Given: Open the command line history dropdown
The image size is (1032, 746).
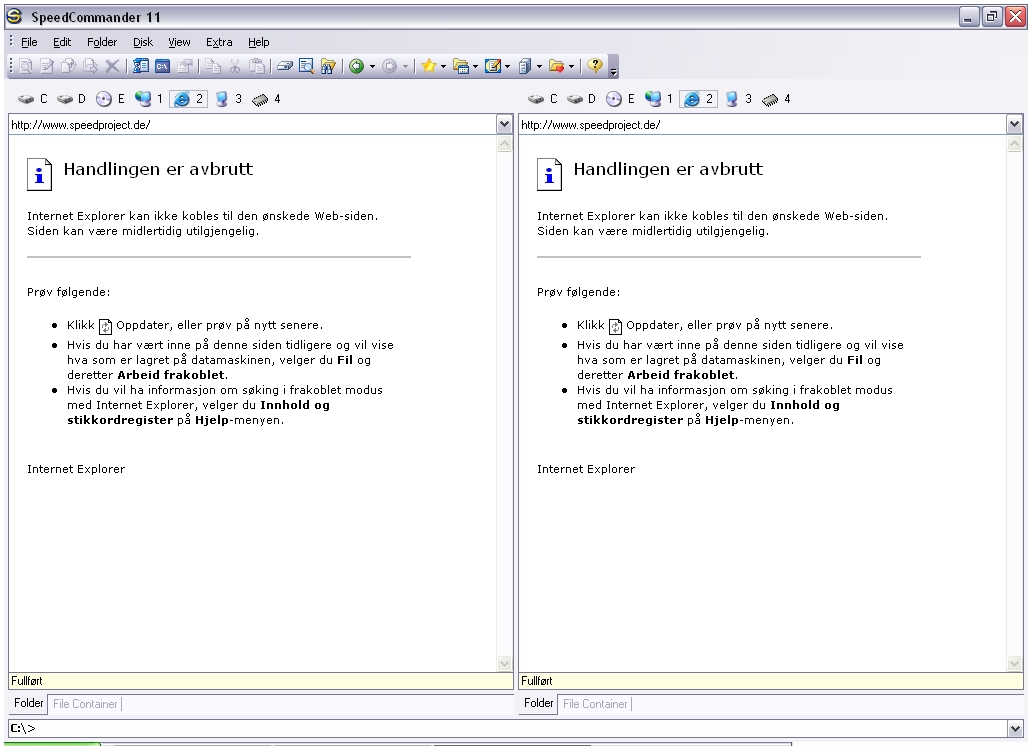Looking at the screenshot, I should click(1014, 728).
